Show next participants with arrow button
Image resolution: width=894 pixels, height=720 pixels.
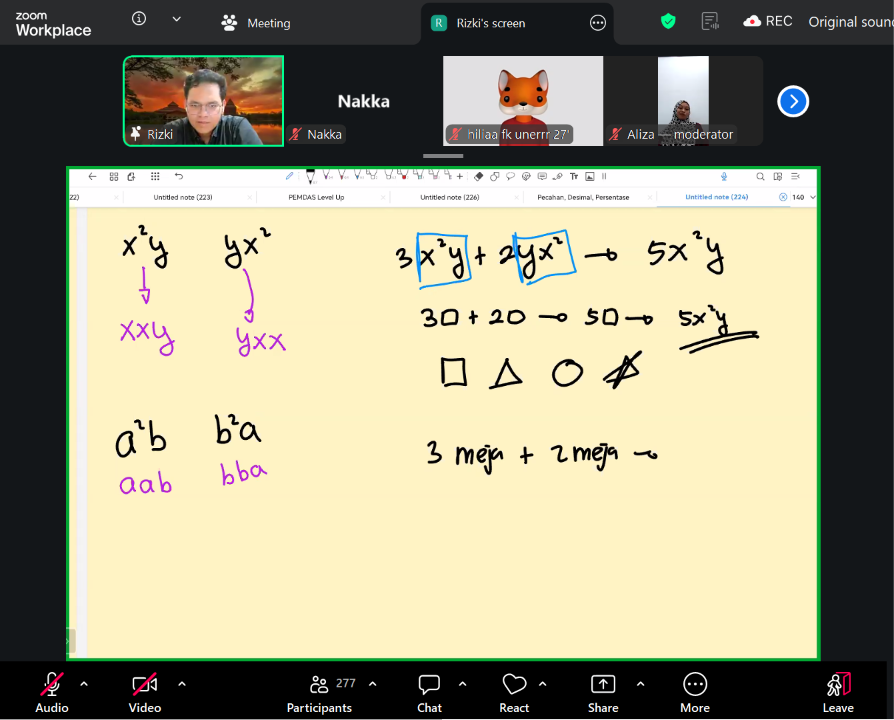pyautogui.click(x=793, y=101)
